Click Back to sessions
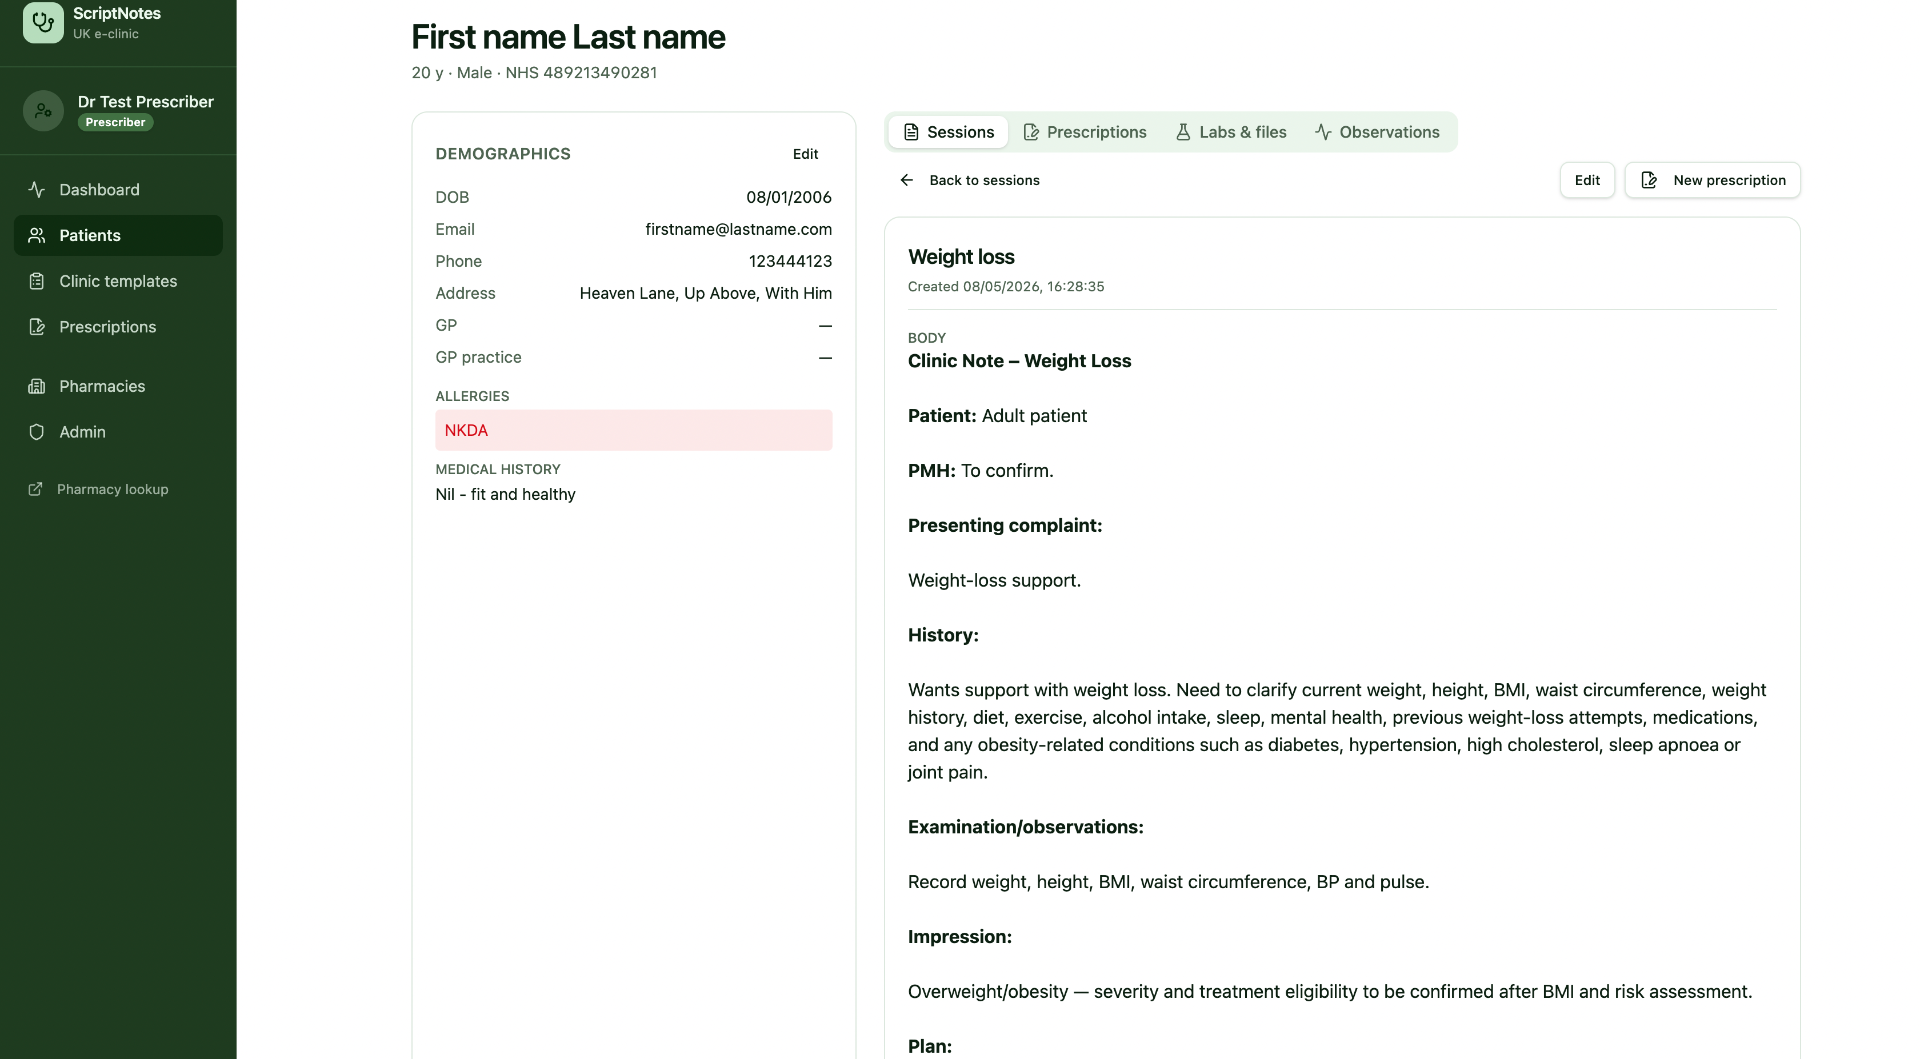The height and width of the screenshot is (1059, 1920). [x=970, y=180]
